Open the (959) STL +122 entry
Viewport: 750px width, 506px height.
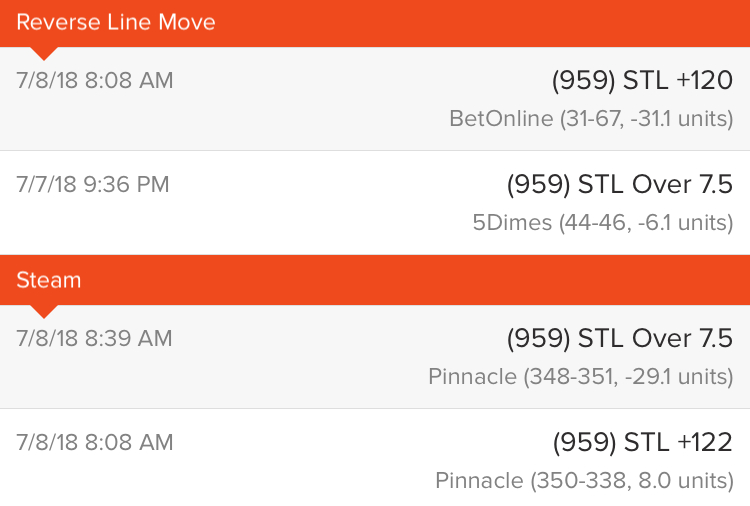642,442
